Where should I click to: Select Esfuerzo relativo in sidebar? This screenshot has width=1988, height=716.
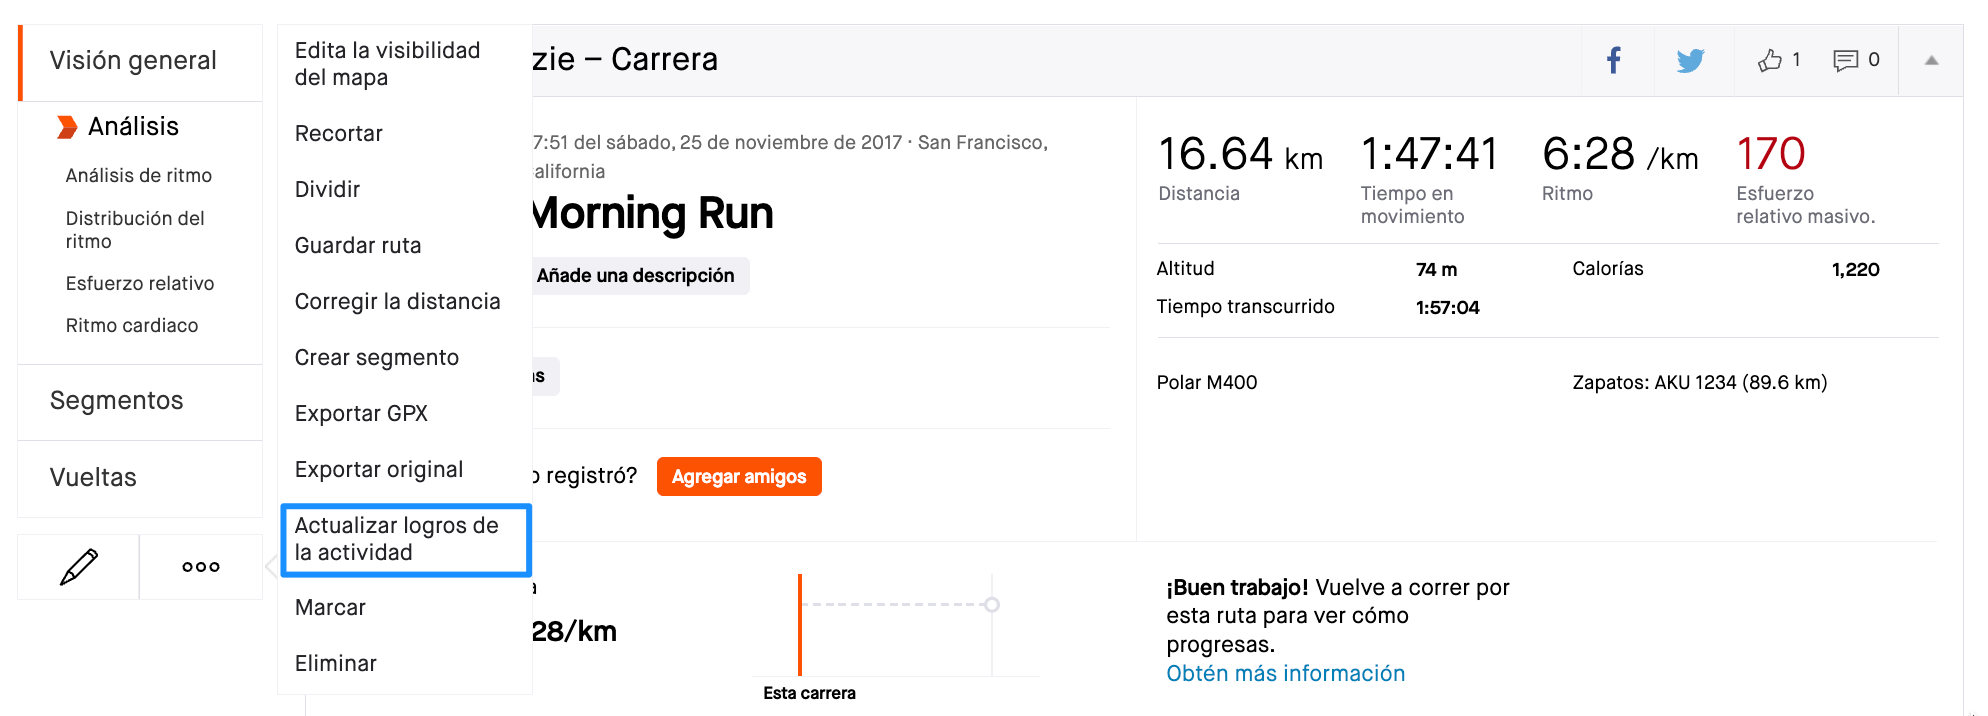[140, 284]
